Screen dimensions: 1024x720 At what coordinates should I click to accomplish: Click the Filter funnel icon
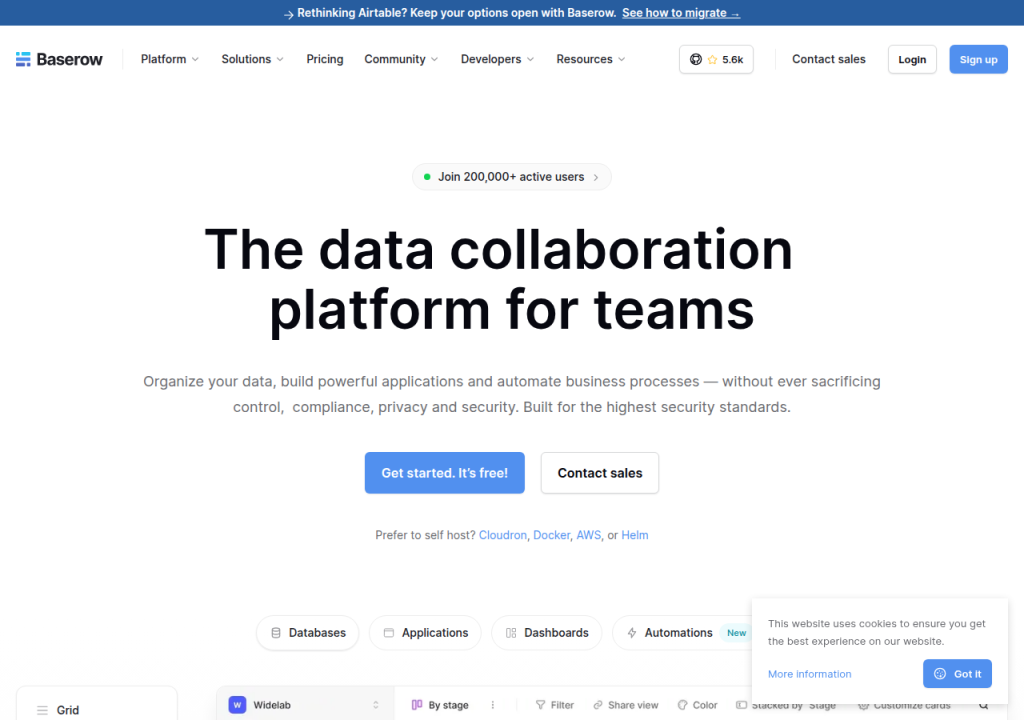(x=540, y=705)
